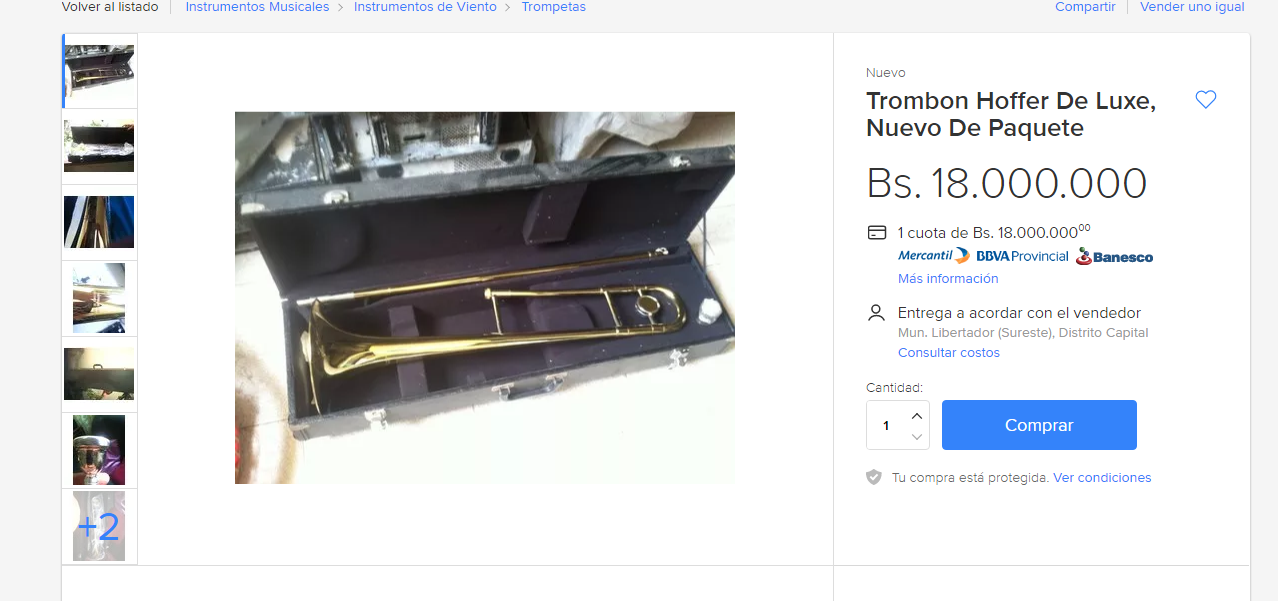Click the BBVA Provincial logo
Viewport: 1278px width, 601px height.
click(x=1022, y=256)
